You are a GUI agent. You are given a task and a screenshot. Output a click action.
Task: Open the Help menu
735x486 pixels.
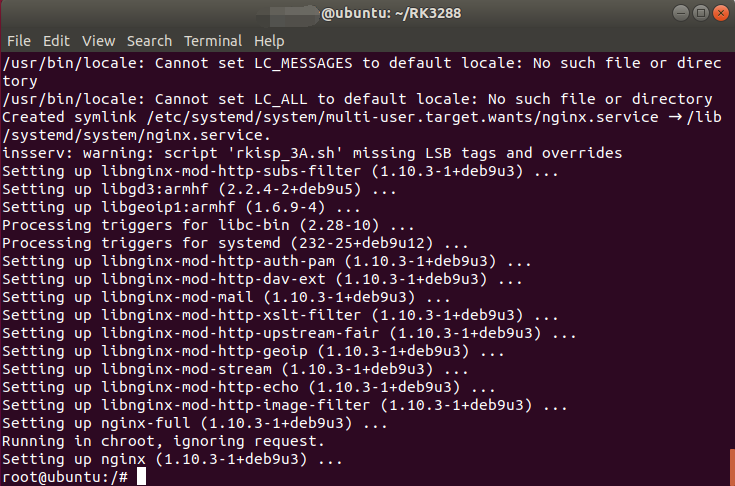(269, 41)
